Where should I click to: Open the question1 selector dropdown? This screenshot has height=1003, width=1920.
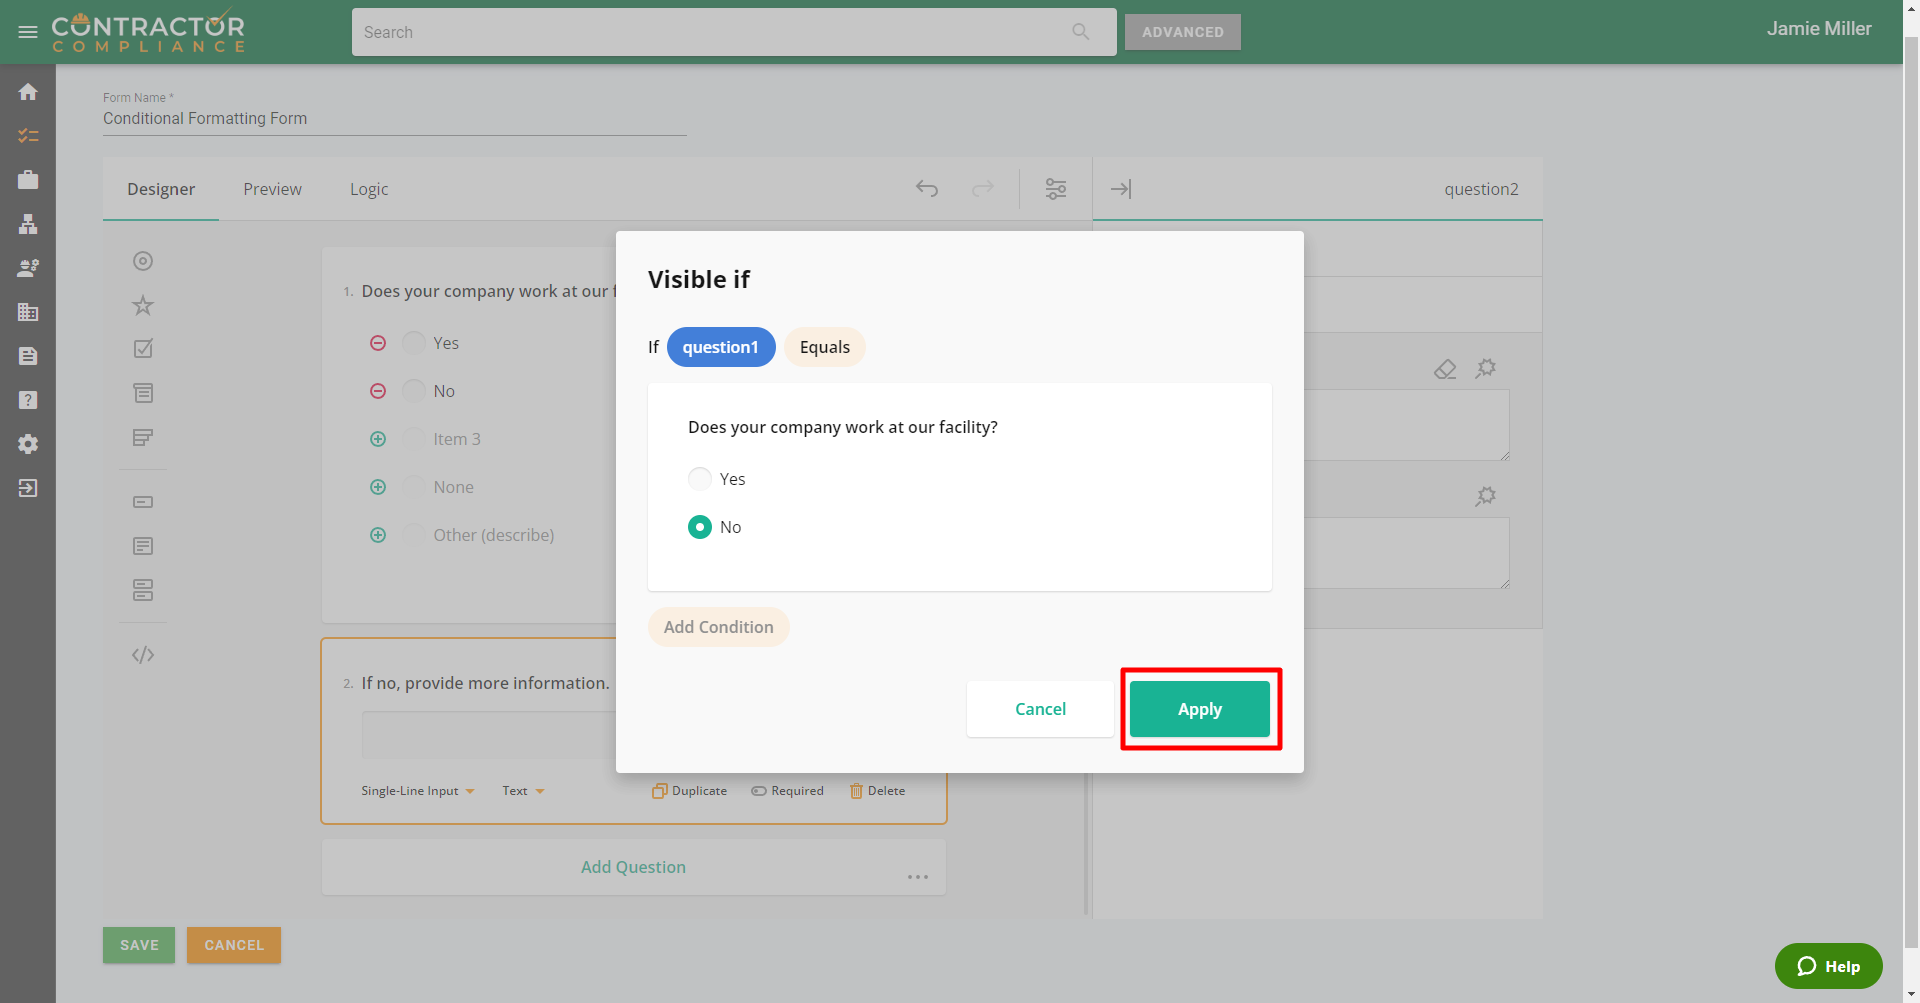point(720,347)
